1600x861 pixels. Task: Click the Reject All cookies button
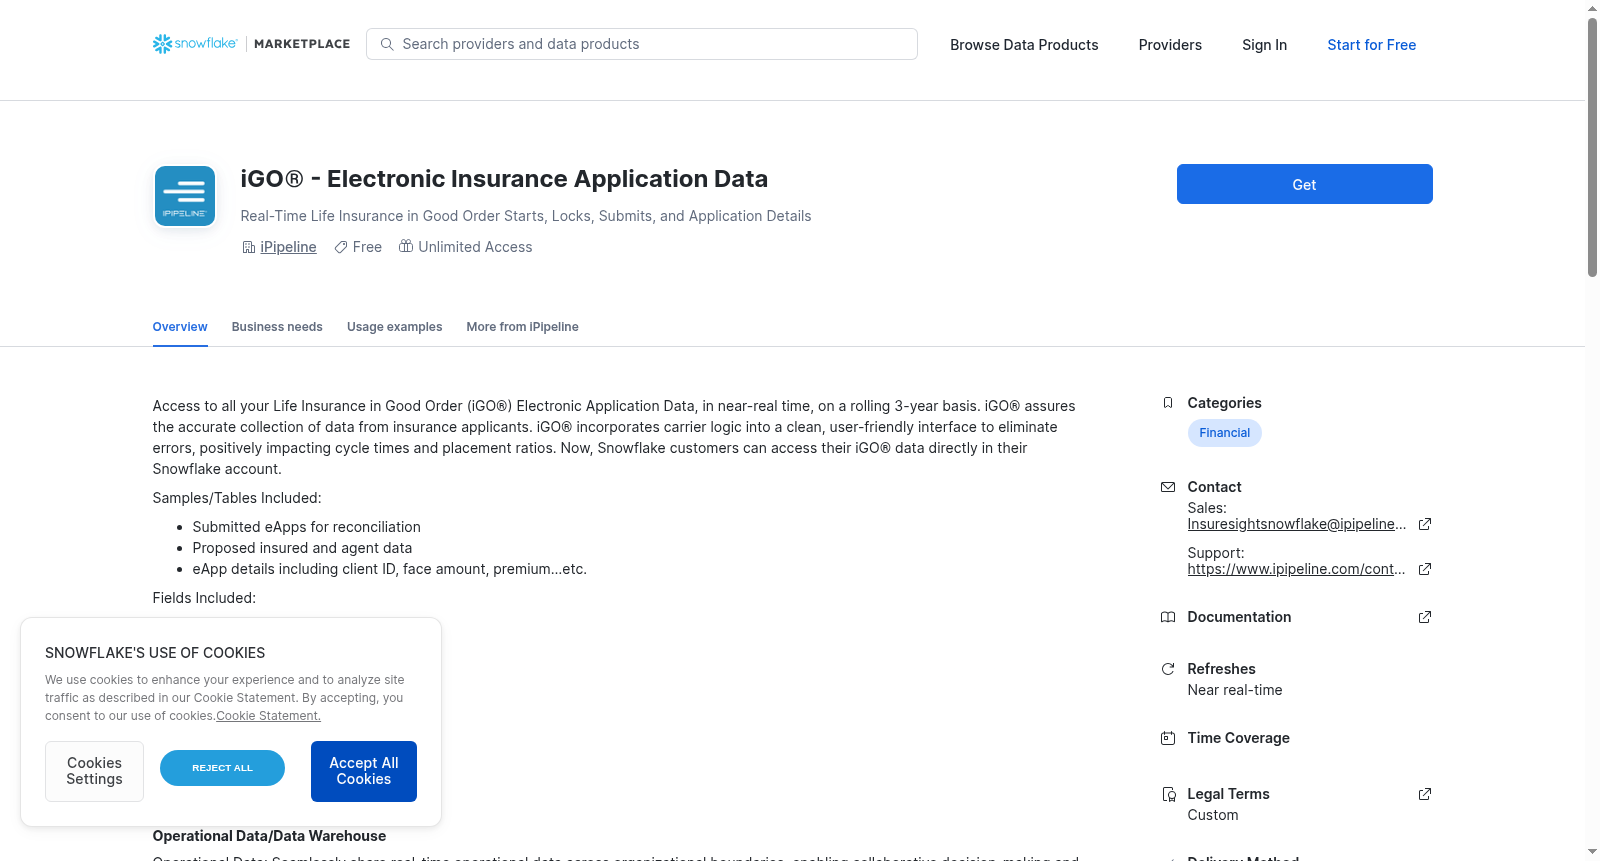pos(222,768)
